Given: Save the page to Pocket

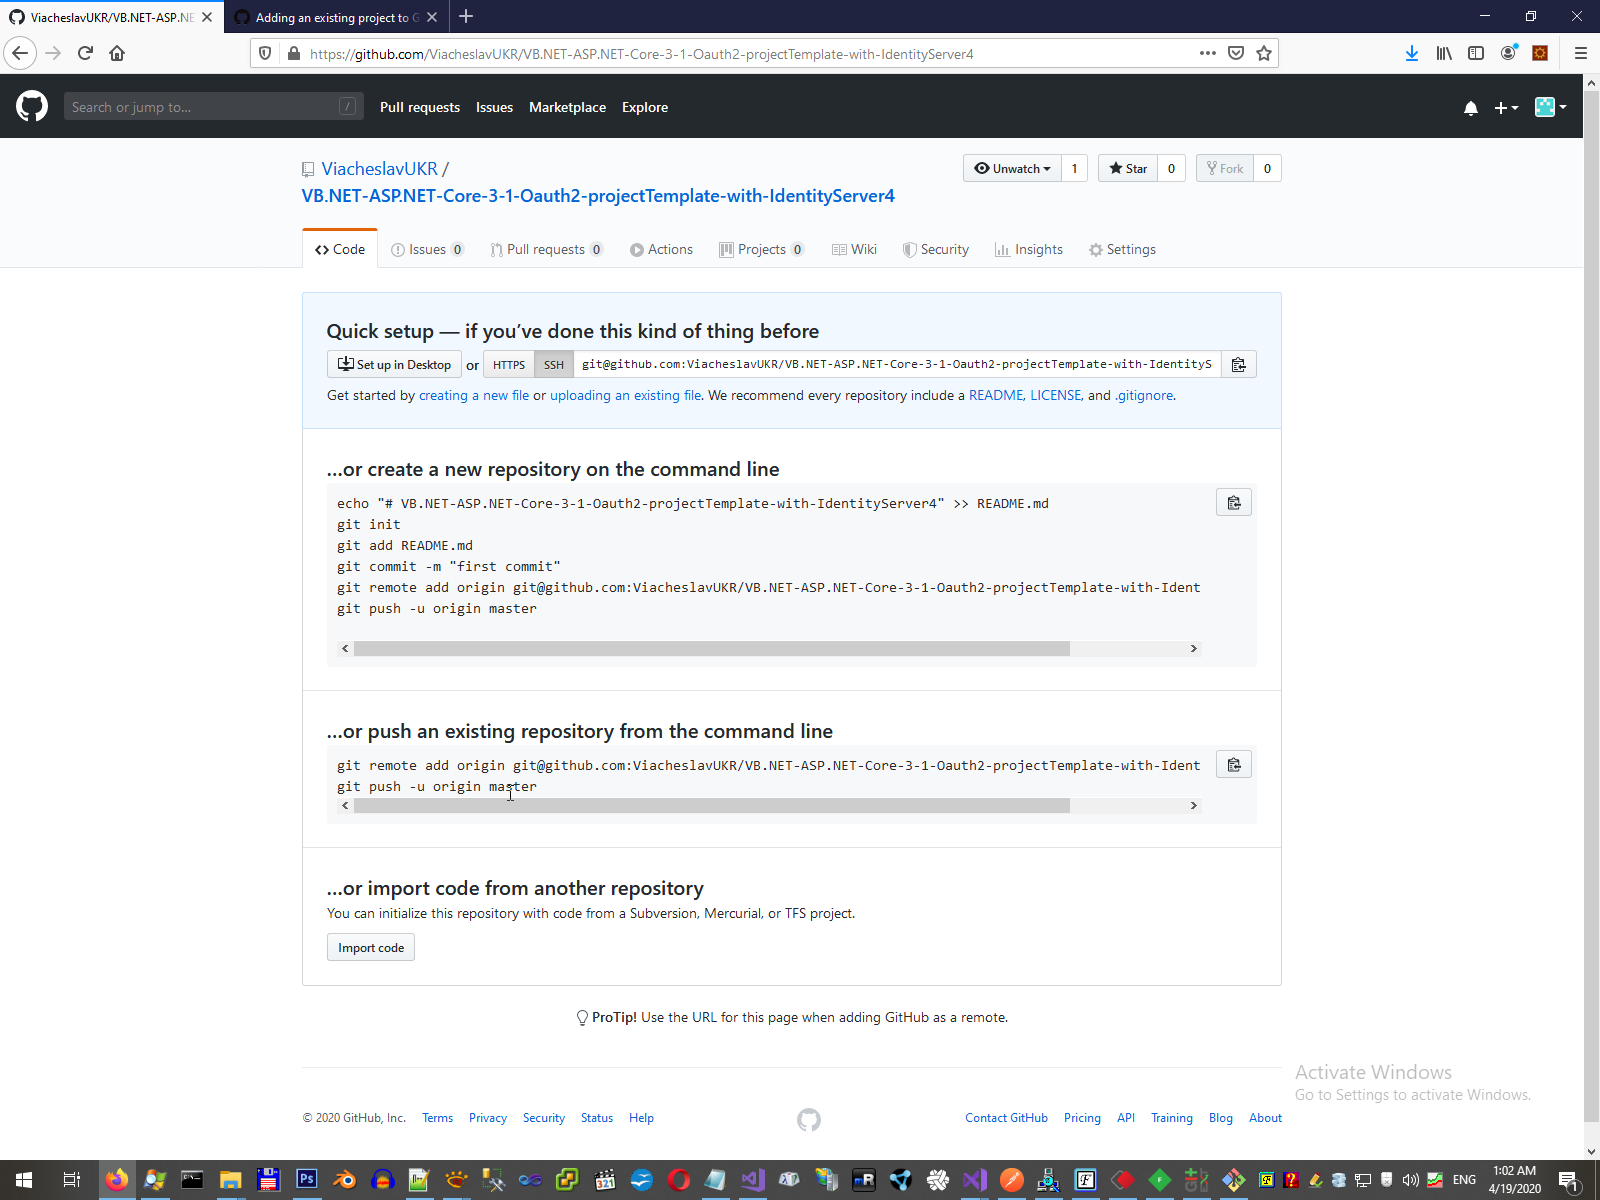Looking at the screenshot, I should pos(1236,53).
